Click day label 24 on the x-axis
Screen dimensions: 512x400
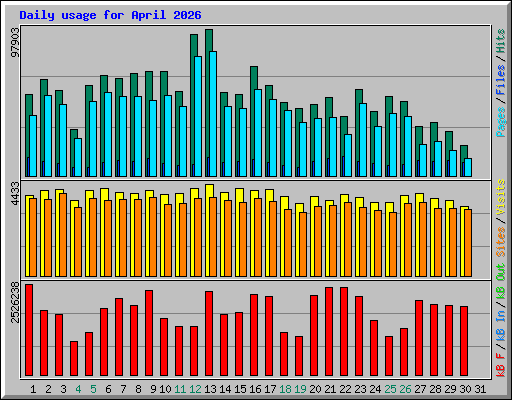tap(375, 389)
